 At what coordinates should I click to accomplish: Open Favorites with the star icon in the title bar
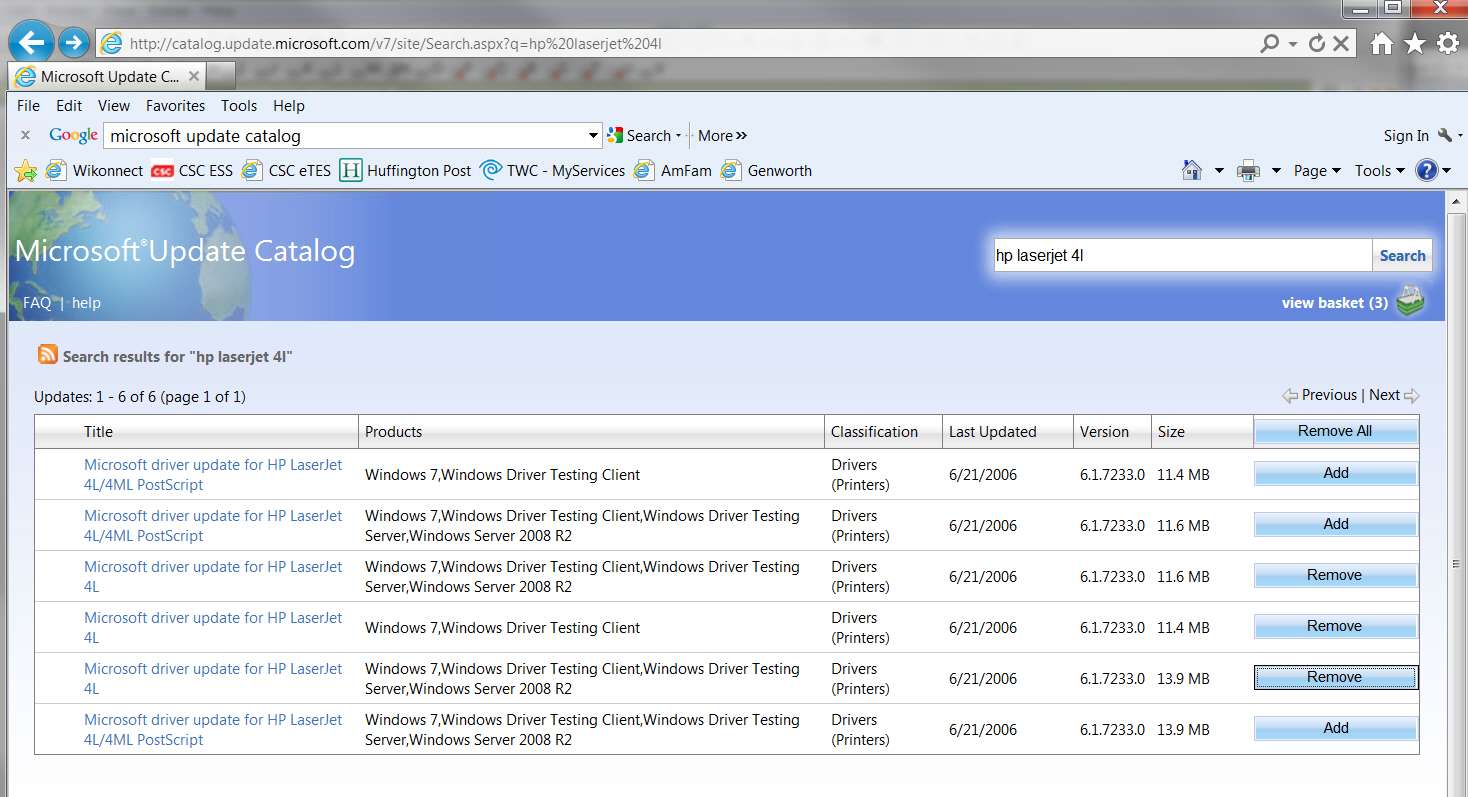[1415, 43]
